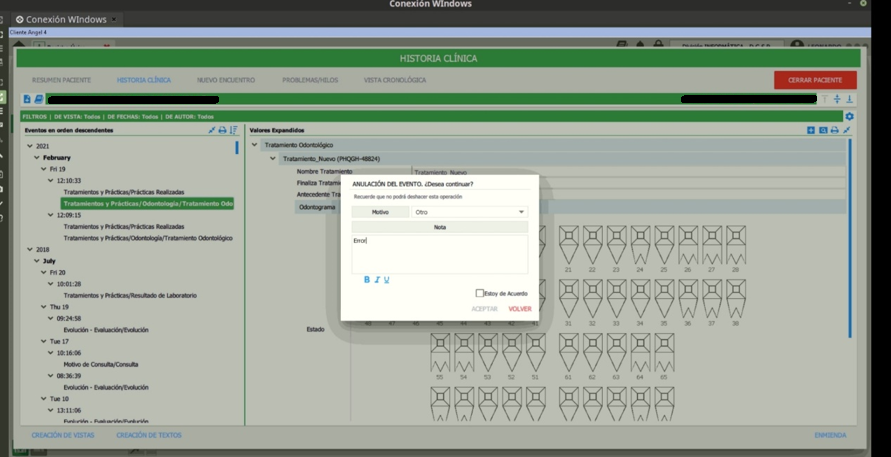Toggle italic formatting in the note editor
The width and height of the screenshot is (891, 457).
(377, 280)
